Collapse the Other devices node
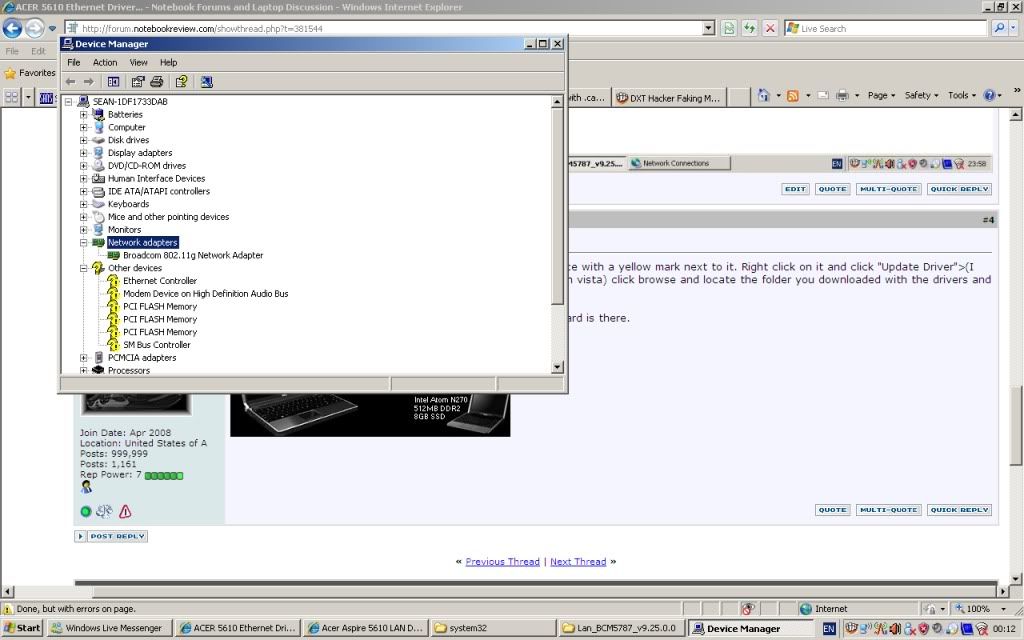The image size is (1024, 640). click(84, 268)
